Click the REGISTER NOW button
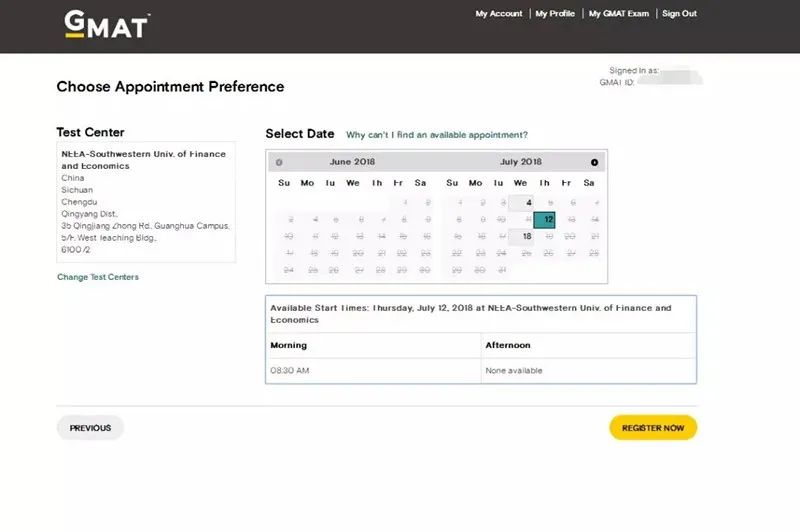800x532 pixels. pyautogui.click(x=653, y=428)
